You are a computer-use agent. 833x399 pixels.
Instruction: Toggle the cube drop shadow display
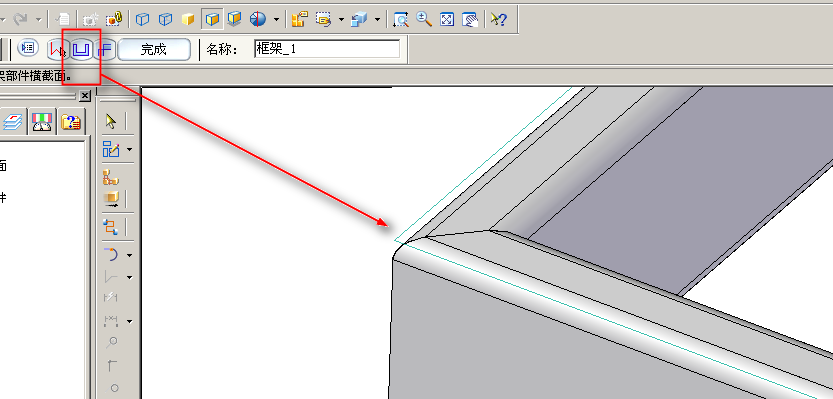(x=234, y=20)
